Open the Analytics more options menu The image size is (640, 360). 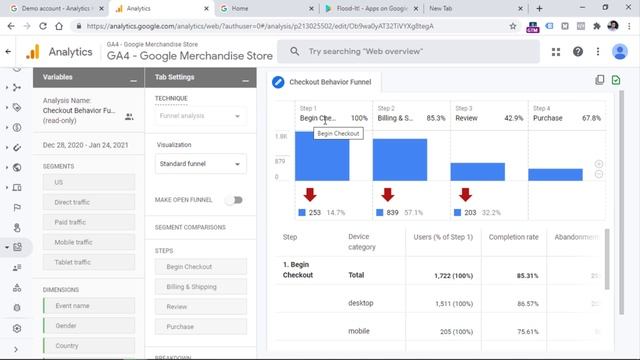pyautogui.click(x=598, y=52)
